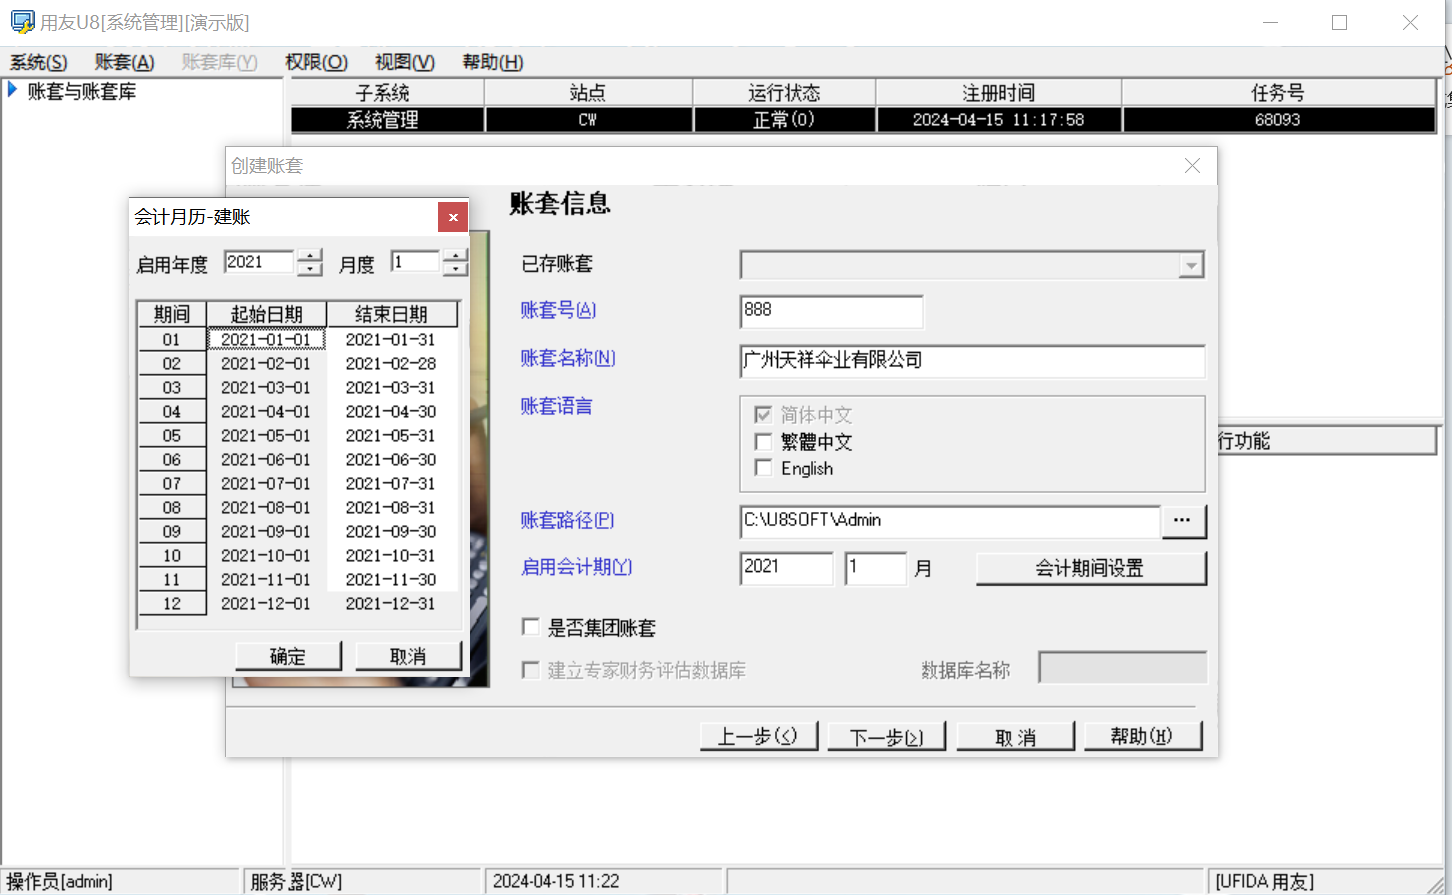1452x895 pixels.
Task: Click the 账套名称 input field
Action: (971, 361)
